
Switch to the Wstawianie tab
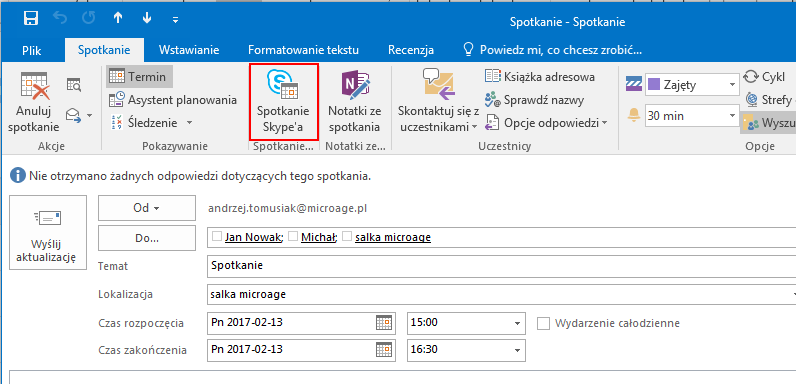(189, 50)
